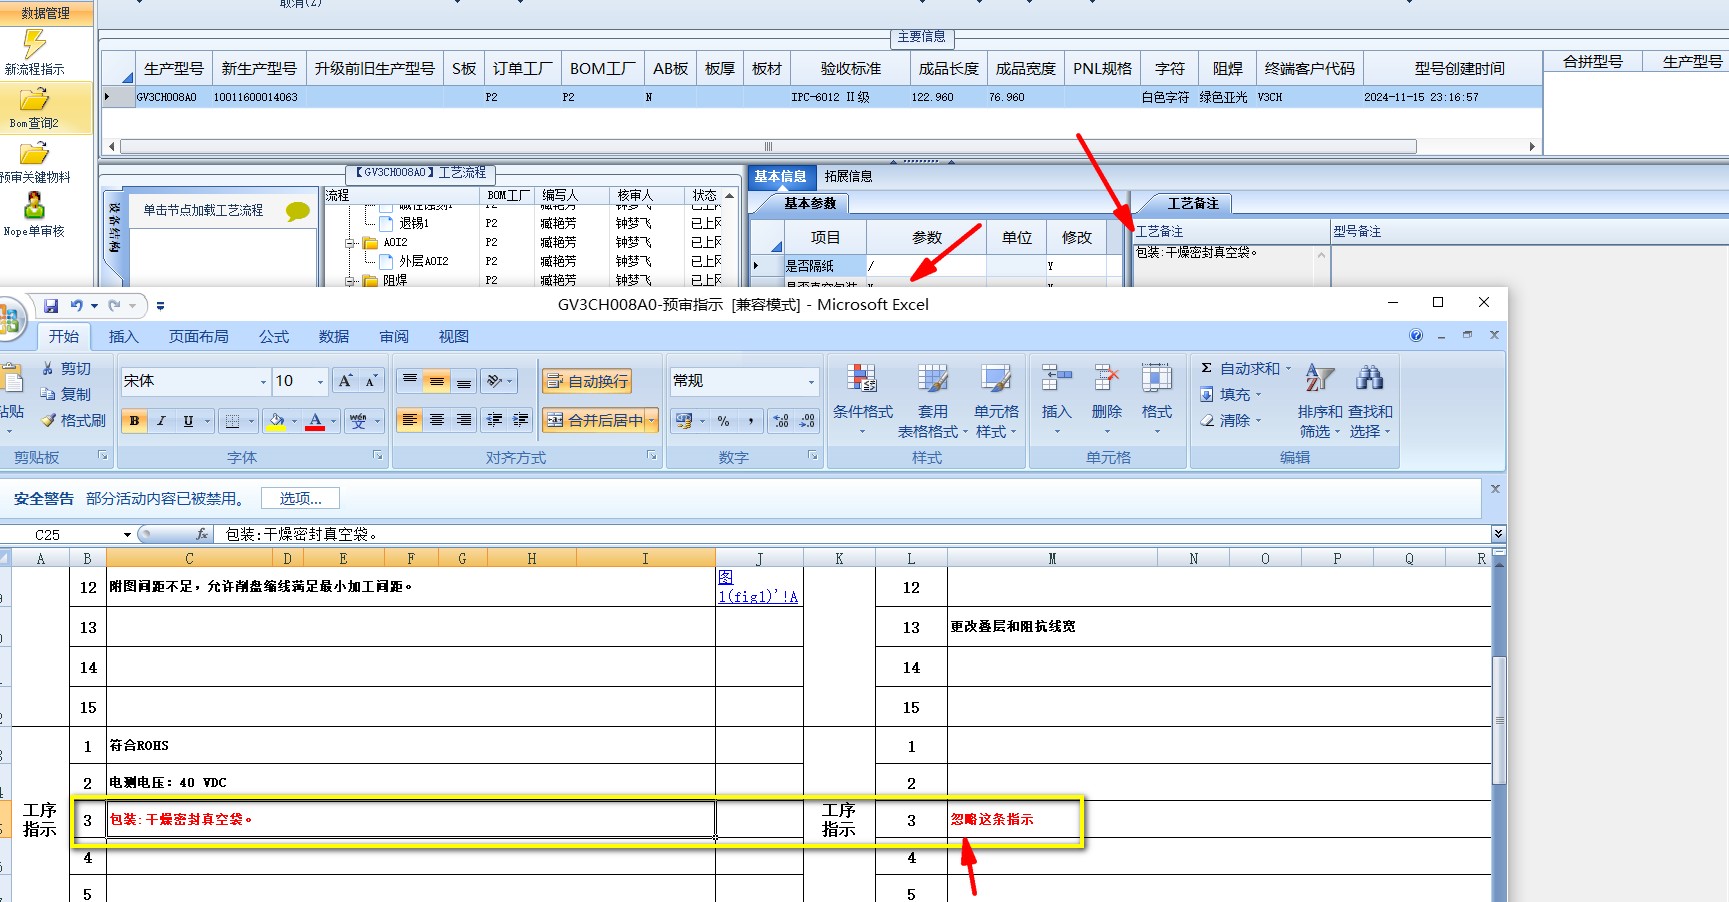
Task: Click the increase indent icon
Action: click(521, 421)
